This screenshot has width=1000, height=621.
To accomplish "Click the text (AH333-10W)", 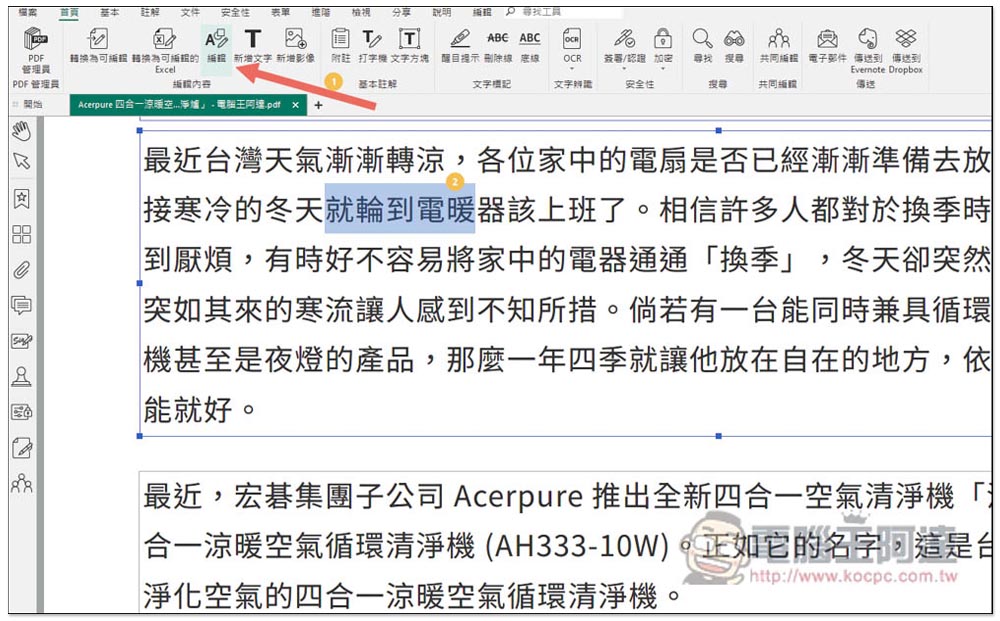I will pyautogui.click(x=576, y=546).
